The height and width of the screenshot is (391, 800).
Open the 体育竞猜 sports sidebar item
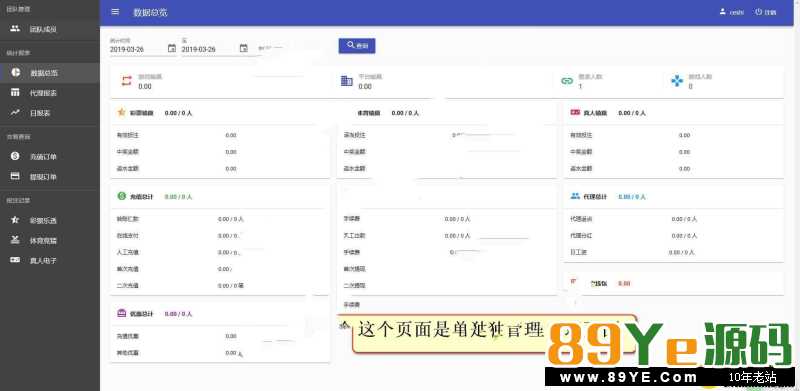[x=49, y=240]
